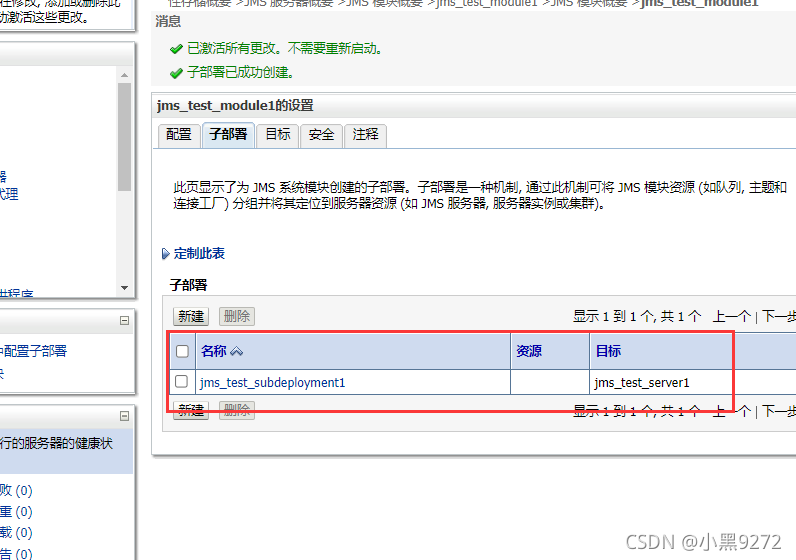Click the left panel scrollbar thumb
The height and width of the screenshot is (560, 796).
coord(124,137)
